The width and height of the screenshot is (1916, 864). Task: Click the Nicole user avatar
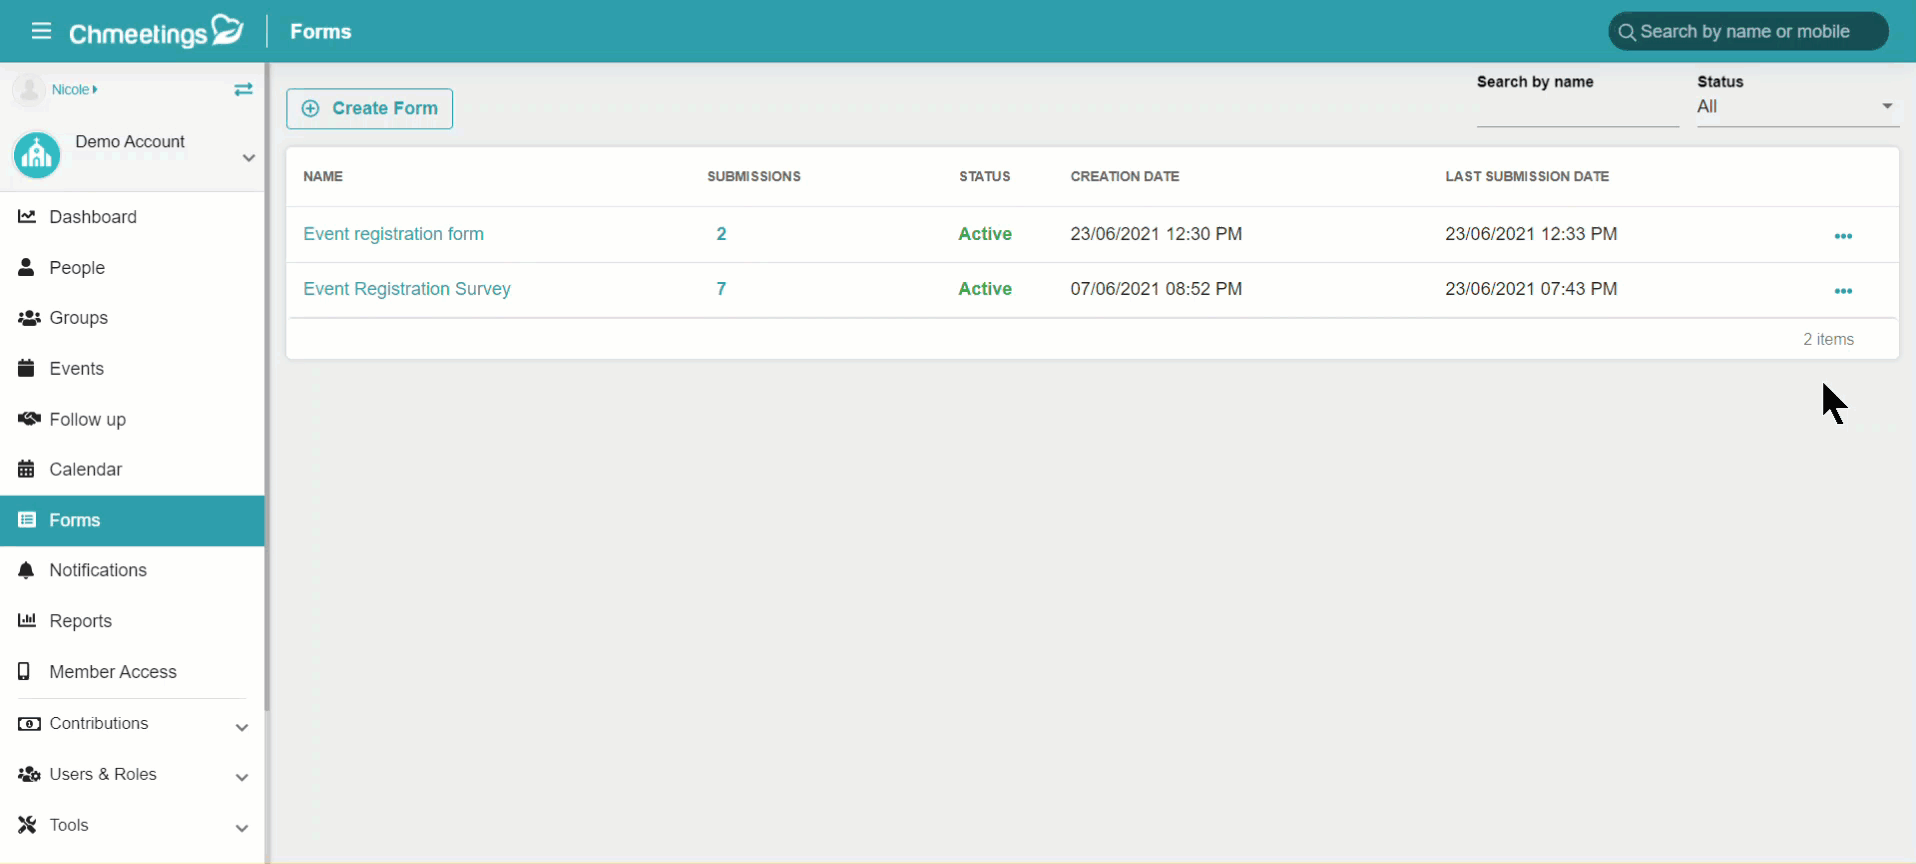[29, 90]
